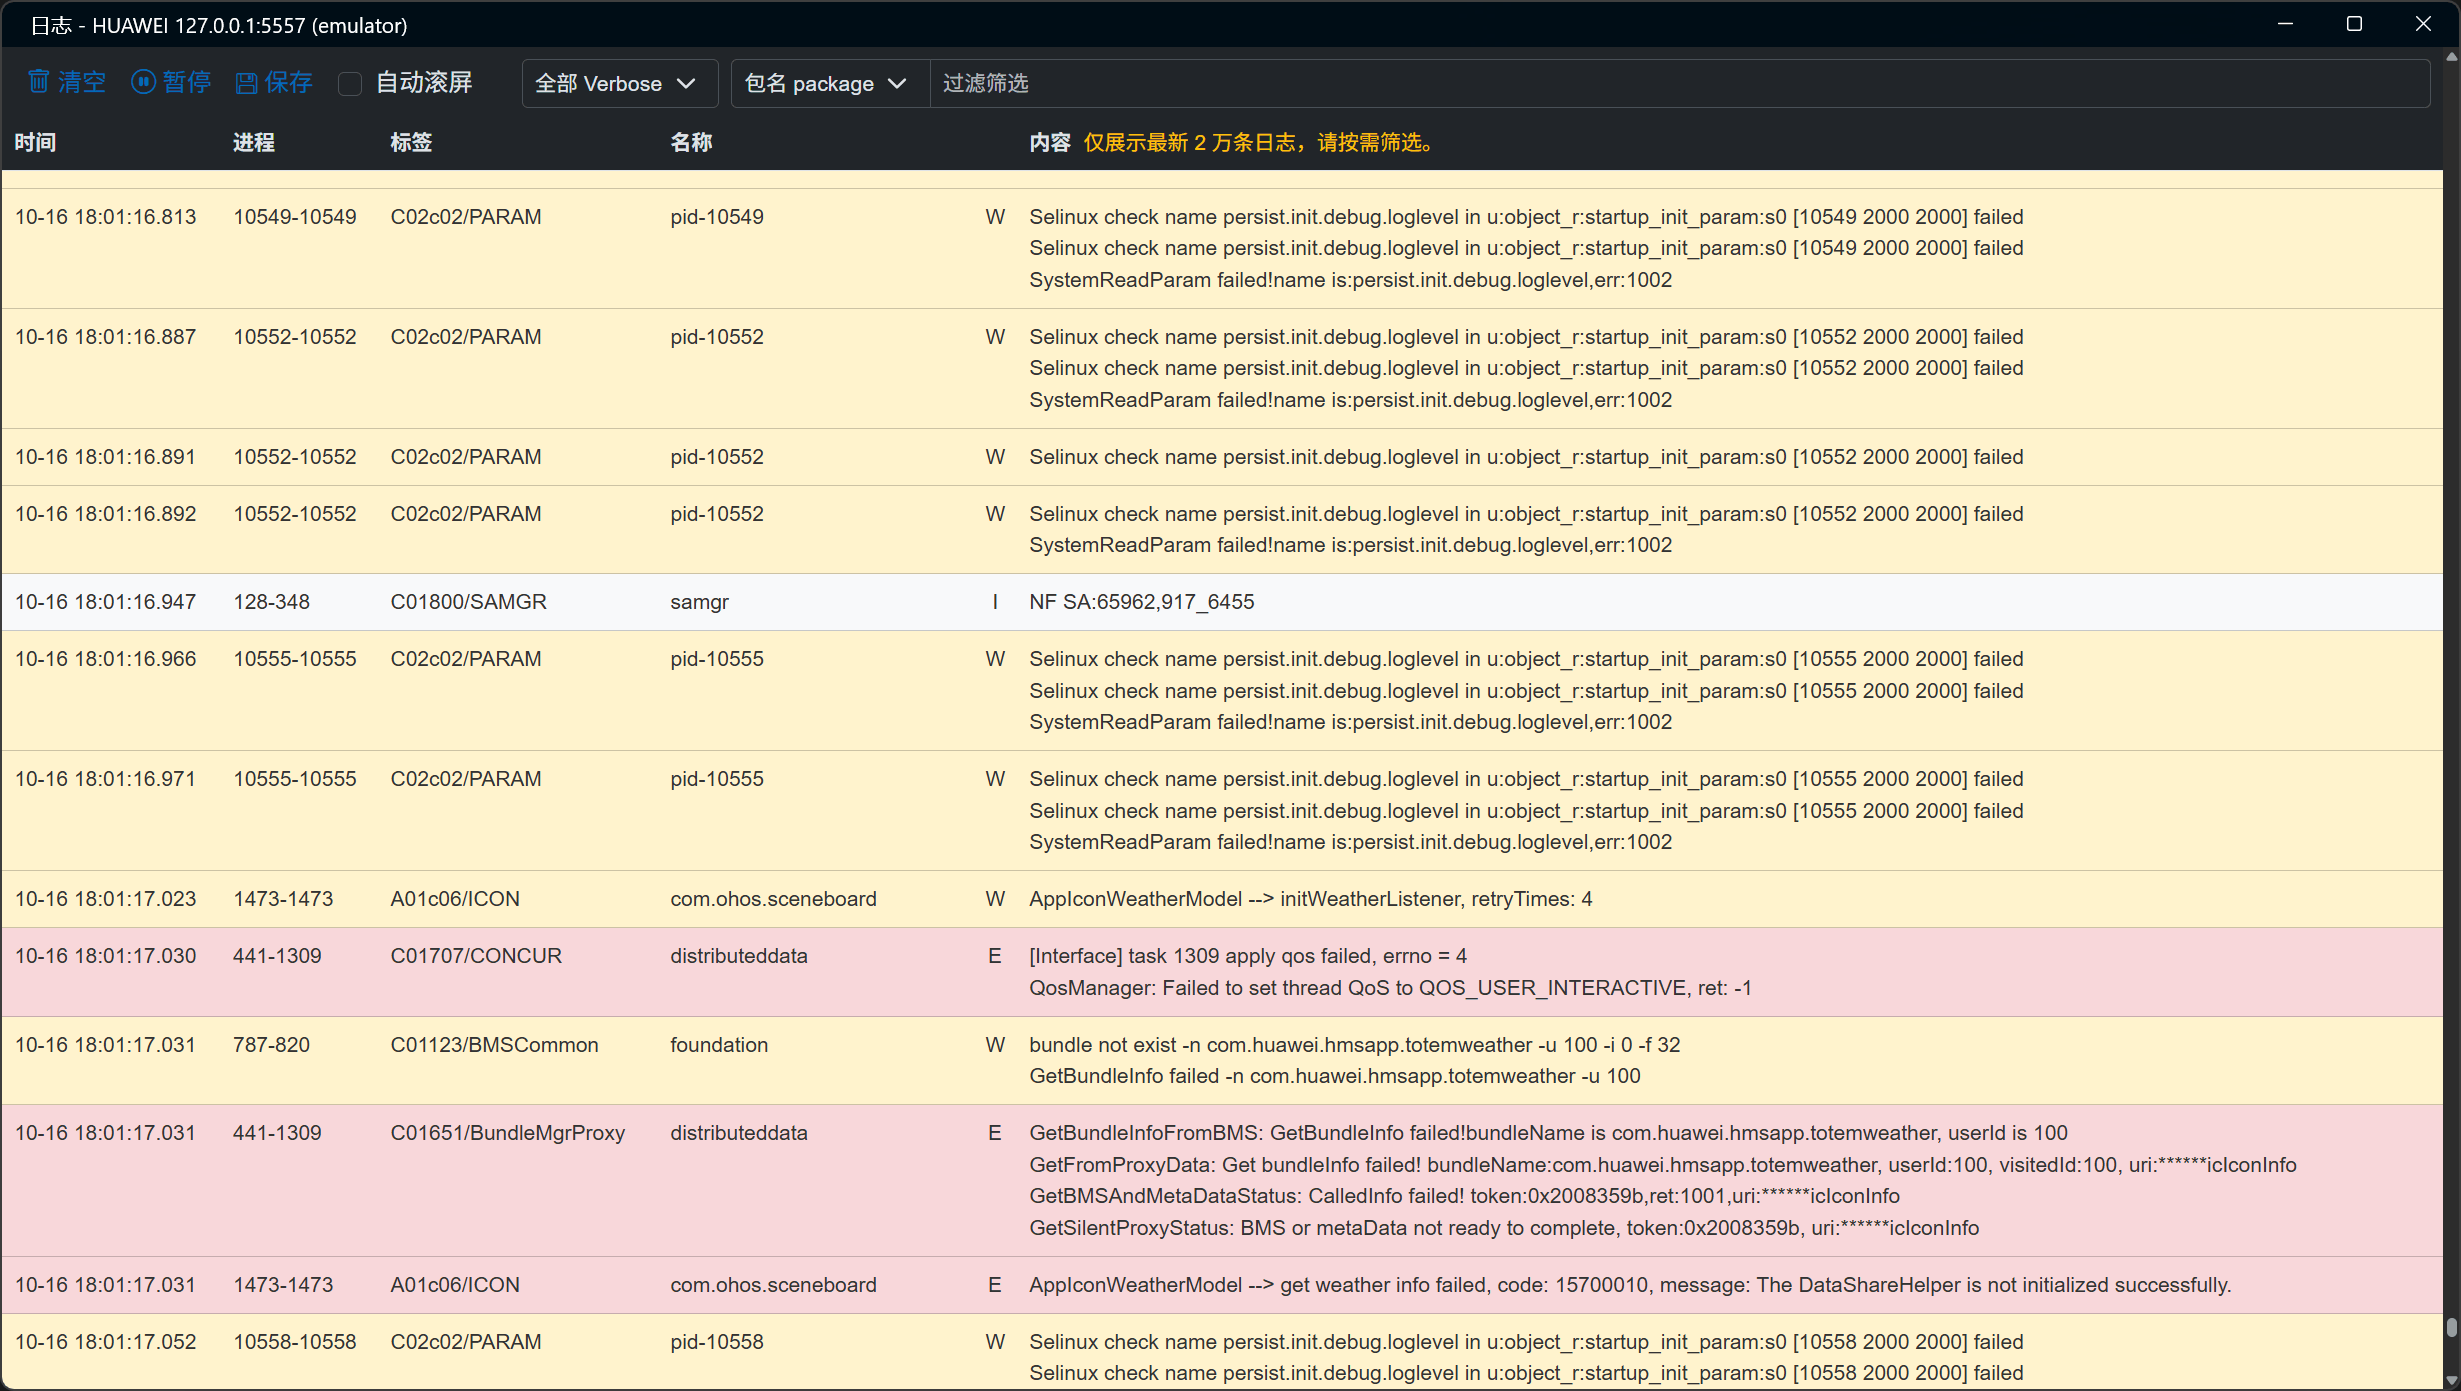Click process ID 128-348
Image resolution: width=2461 pixels, height=1391 pixels.
pos(271,602)
